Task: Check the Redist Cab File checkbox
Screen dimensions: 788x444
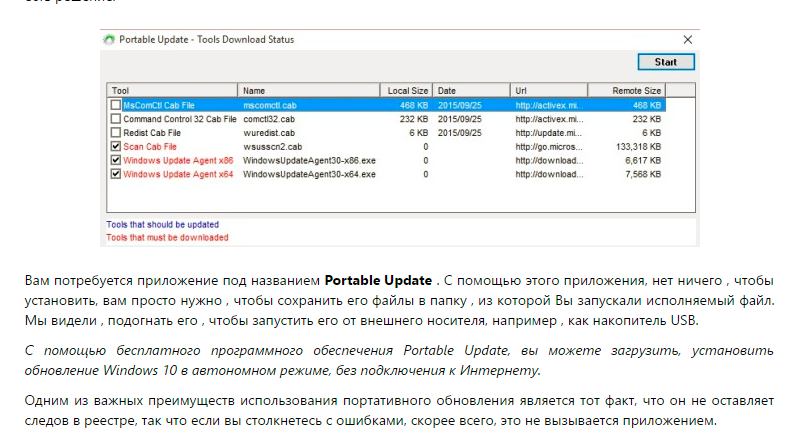Action: click(116, 133)
